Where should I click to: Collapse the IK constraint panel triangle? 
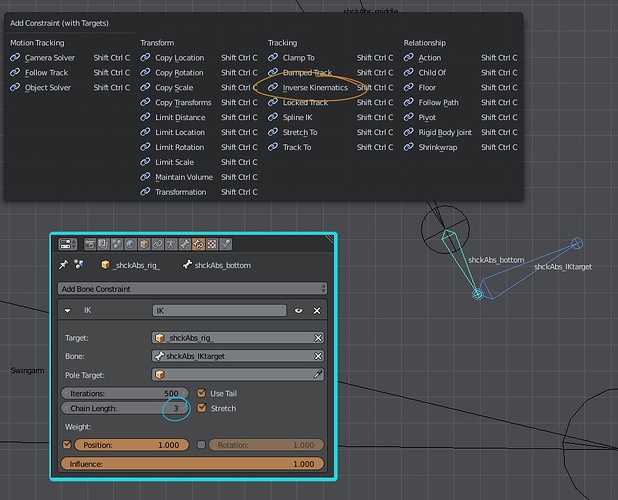pyautogui.click(x=68, y=310)
